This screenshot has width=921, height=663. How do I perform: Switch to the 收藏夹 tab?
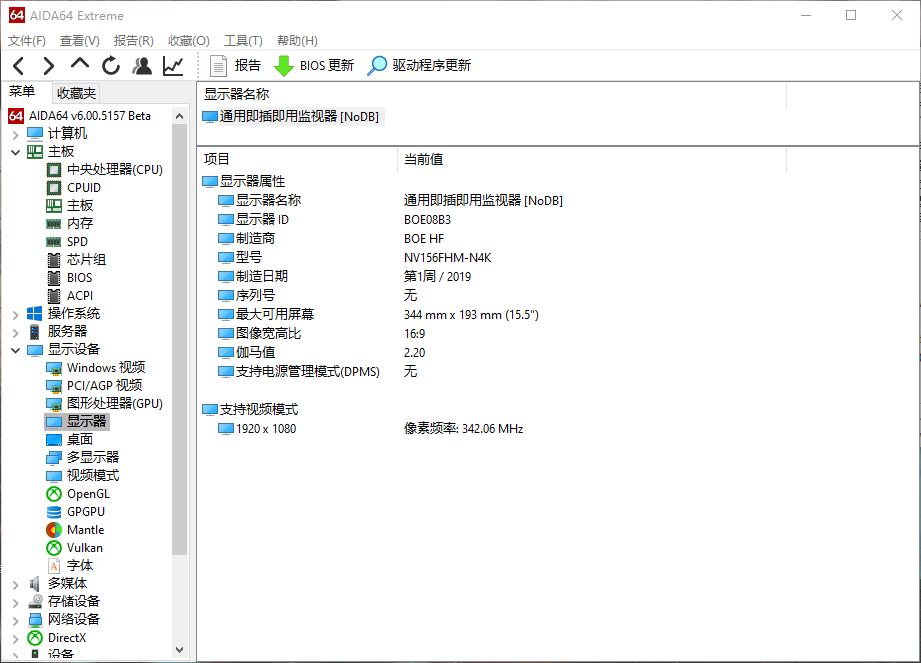pyautogui.click(x=76, y=93)
